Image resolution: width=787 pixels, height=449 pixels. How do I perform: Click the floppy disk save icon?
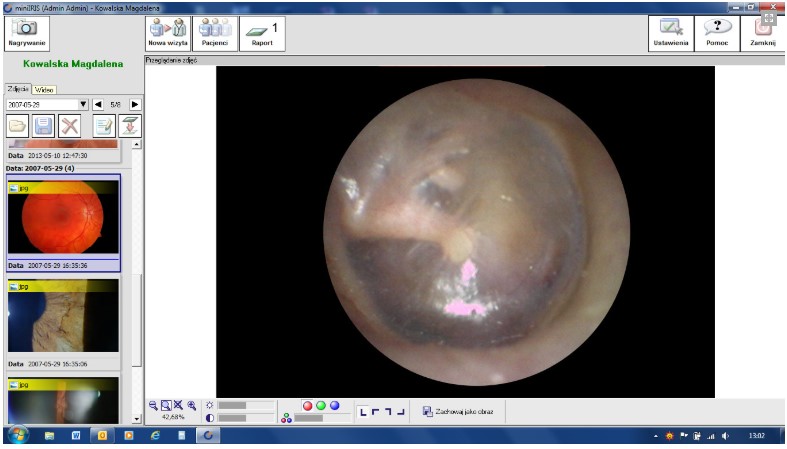point(43,126)
